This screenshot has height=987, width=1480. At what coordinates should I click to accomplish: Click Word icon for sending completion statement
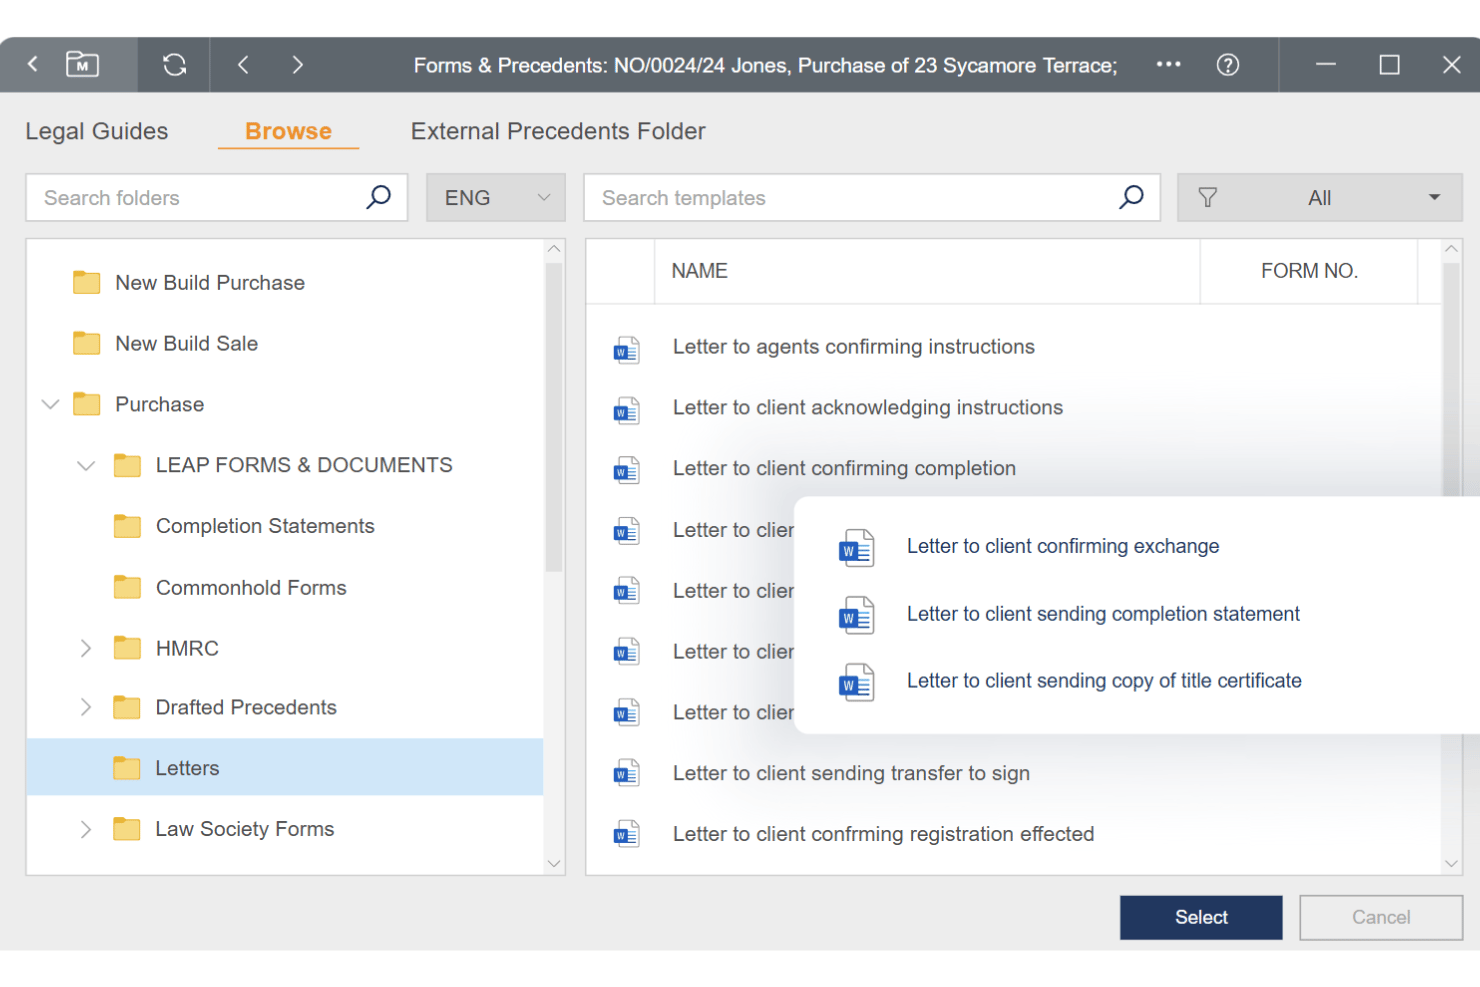coord(857,615)
